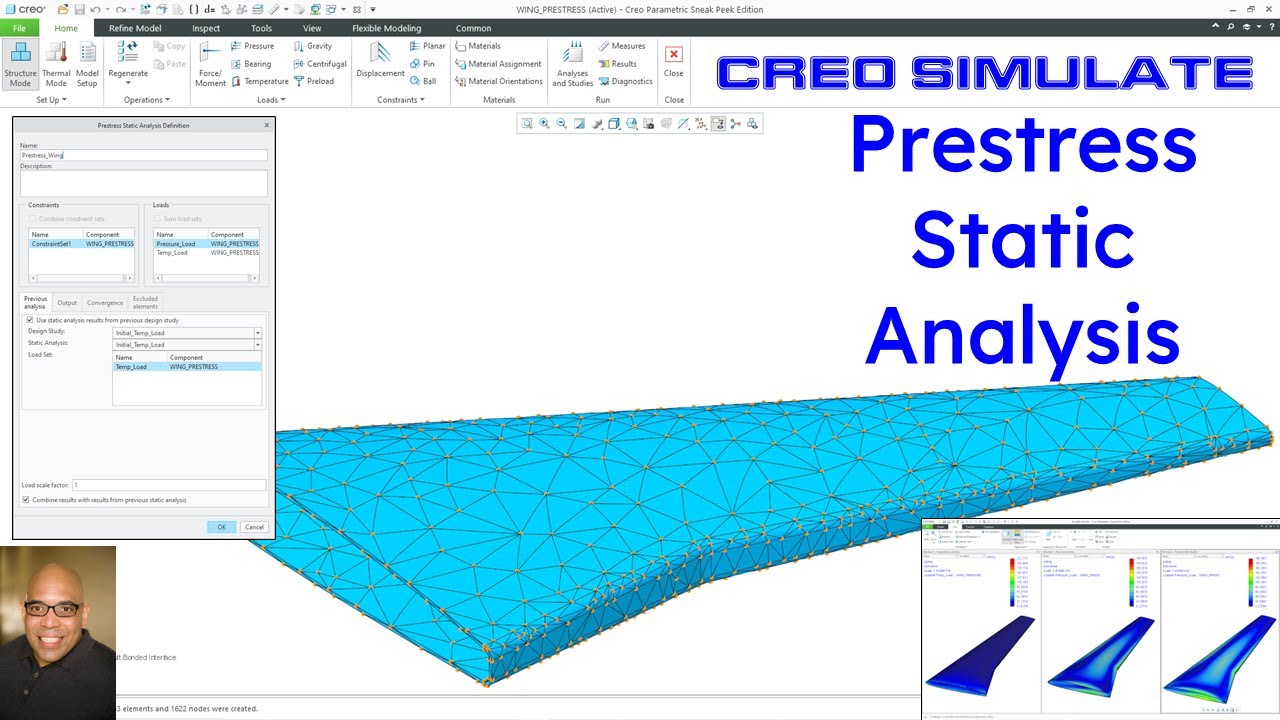
Task: Click the Open folder icon in quick access toolbar
Action: pos(61,9)
